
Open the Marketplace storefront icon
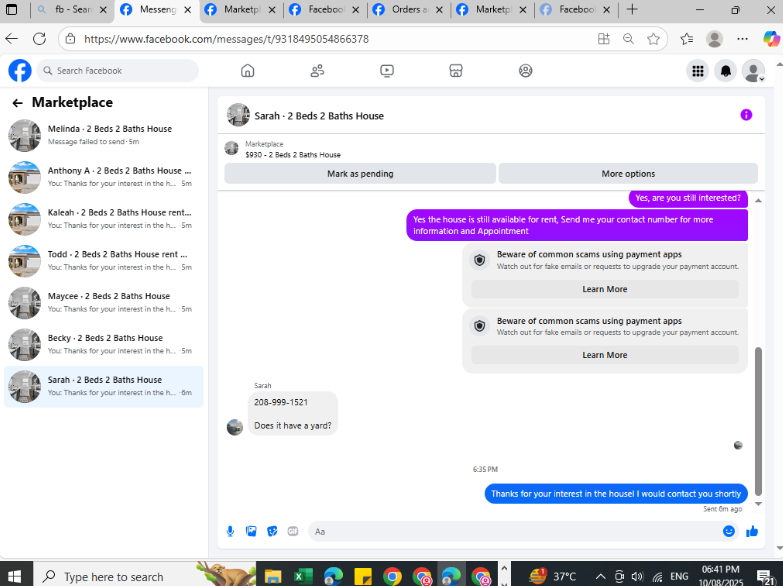pos(456,70)
